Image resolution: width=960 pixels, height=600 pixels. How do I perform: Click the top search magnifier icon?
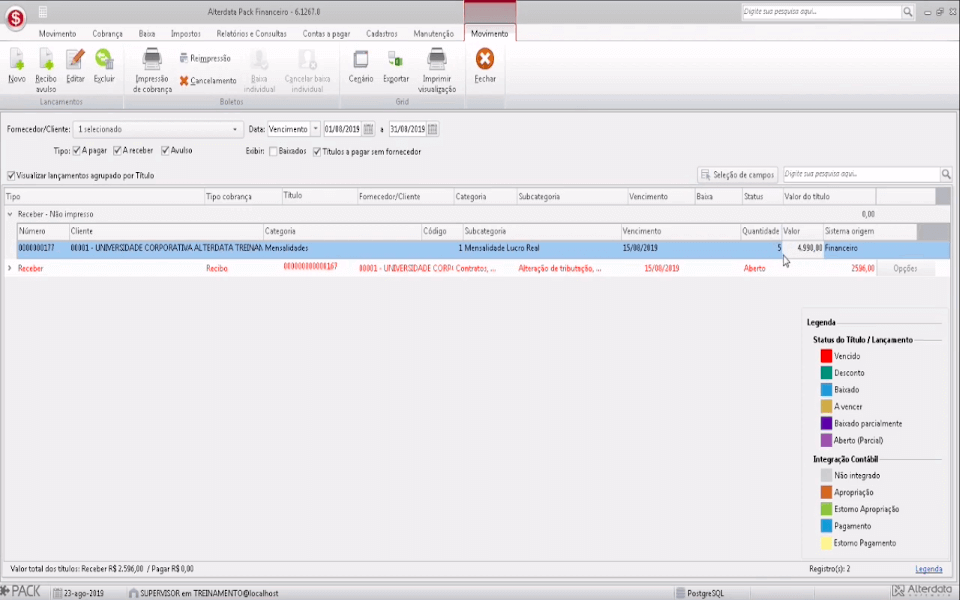908,12
